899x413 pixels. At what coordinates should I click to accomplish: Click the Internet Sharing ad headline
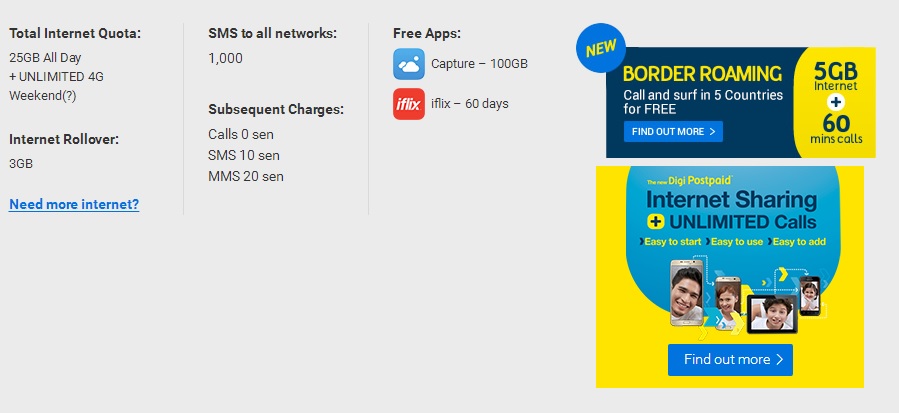[x=732, y=200]
